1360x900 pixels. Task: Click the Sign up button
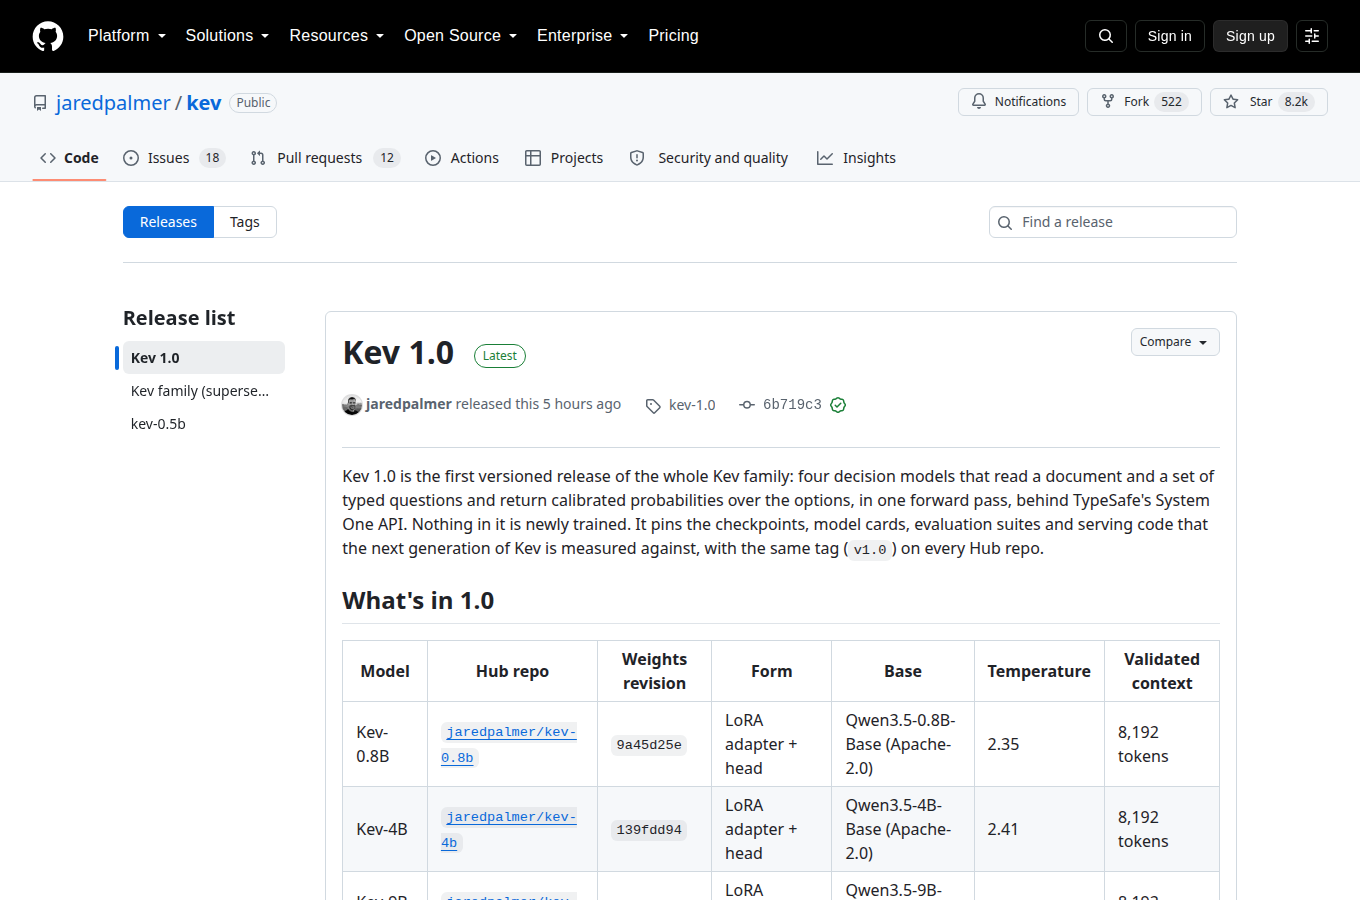click(1250, 36)
